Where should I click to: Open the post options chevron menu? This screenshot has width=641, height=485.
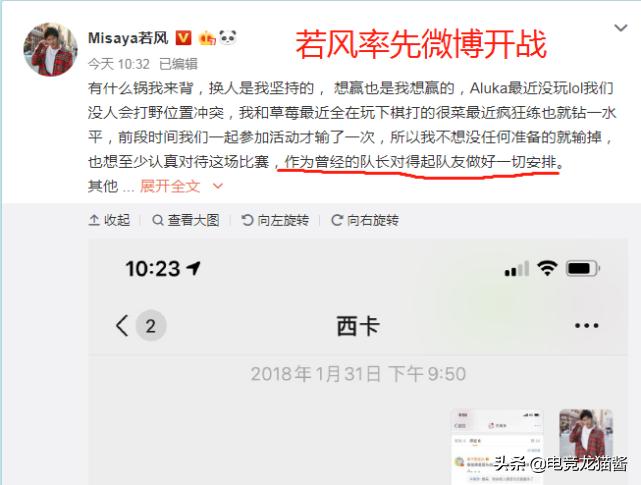point(621,28)
